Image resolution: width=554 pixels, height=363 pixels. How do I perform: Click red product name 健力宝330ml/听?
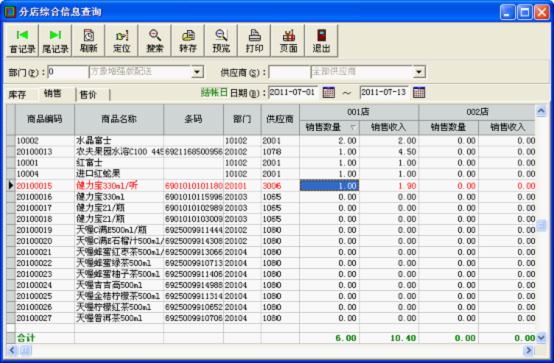(x=107, y=186)
